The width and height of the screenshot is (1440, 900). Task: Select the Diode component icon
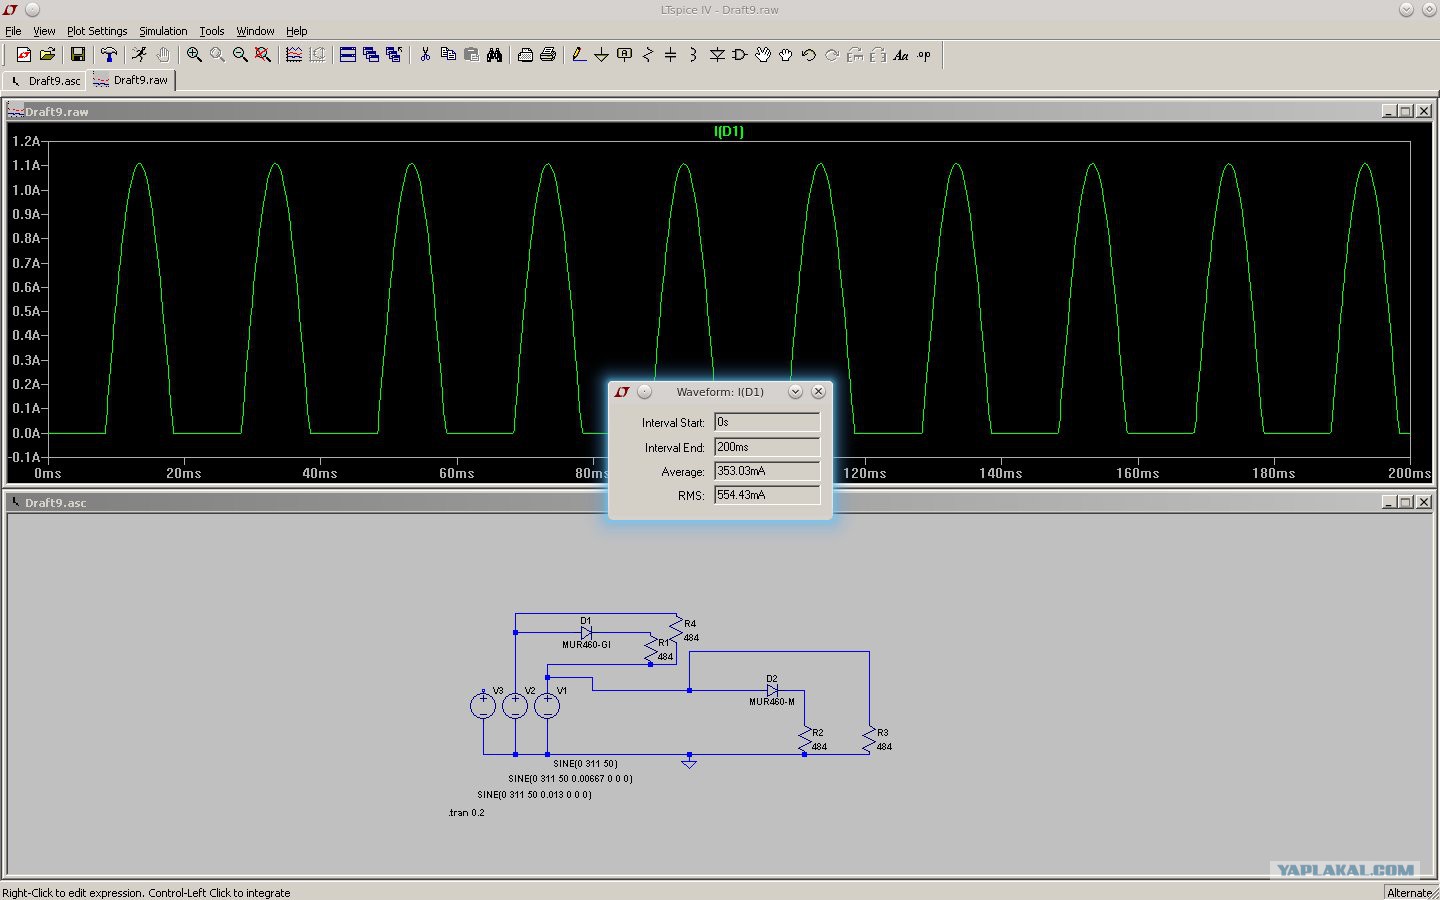[717, 55]
